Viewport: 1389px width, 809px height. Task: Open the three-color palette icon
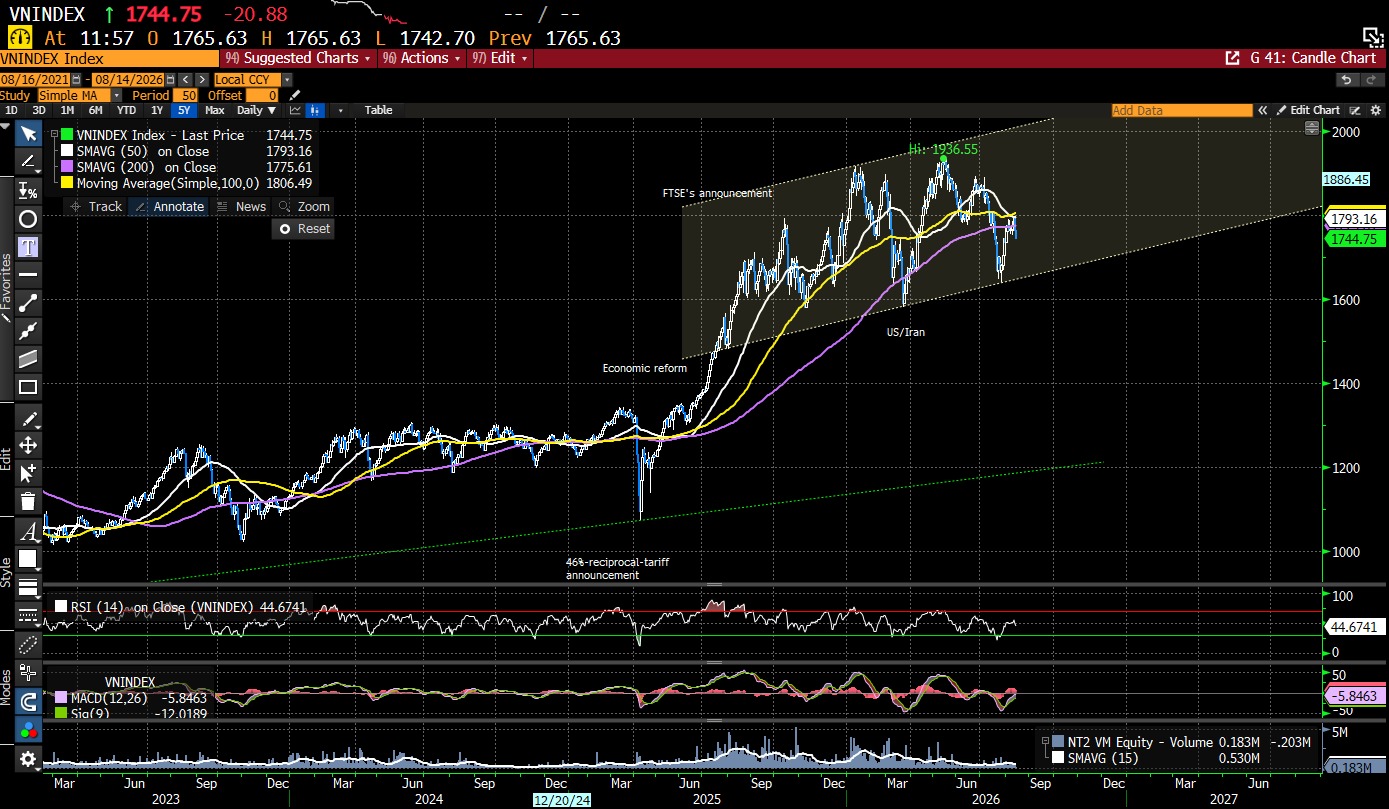click(x=28, y=730)
